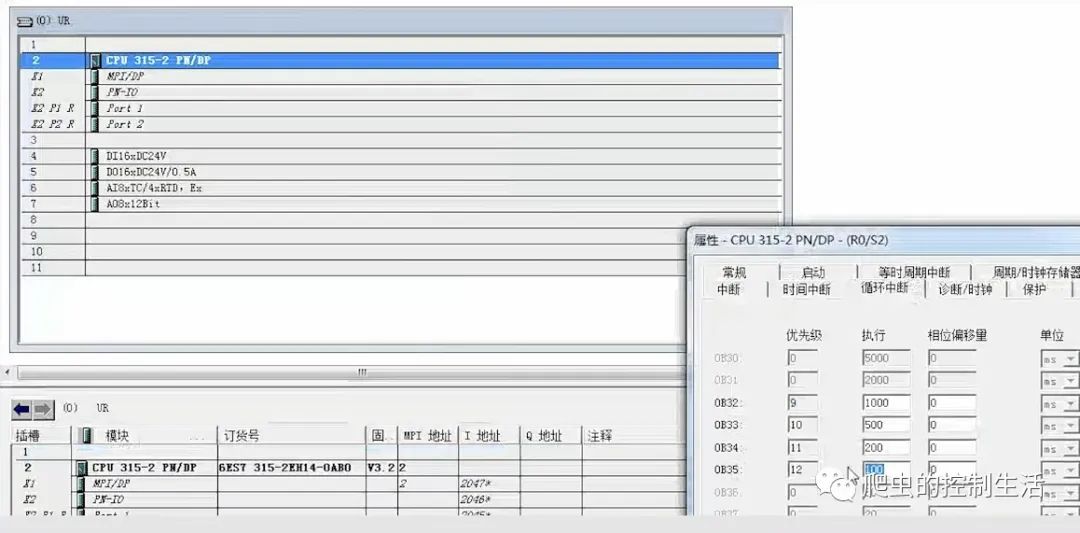Open the unit dropdown for OB34
1080x533 pixels.
point(1070,449)
